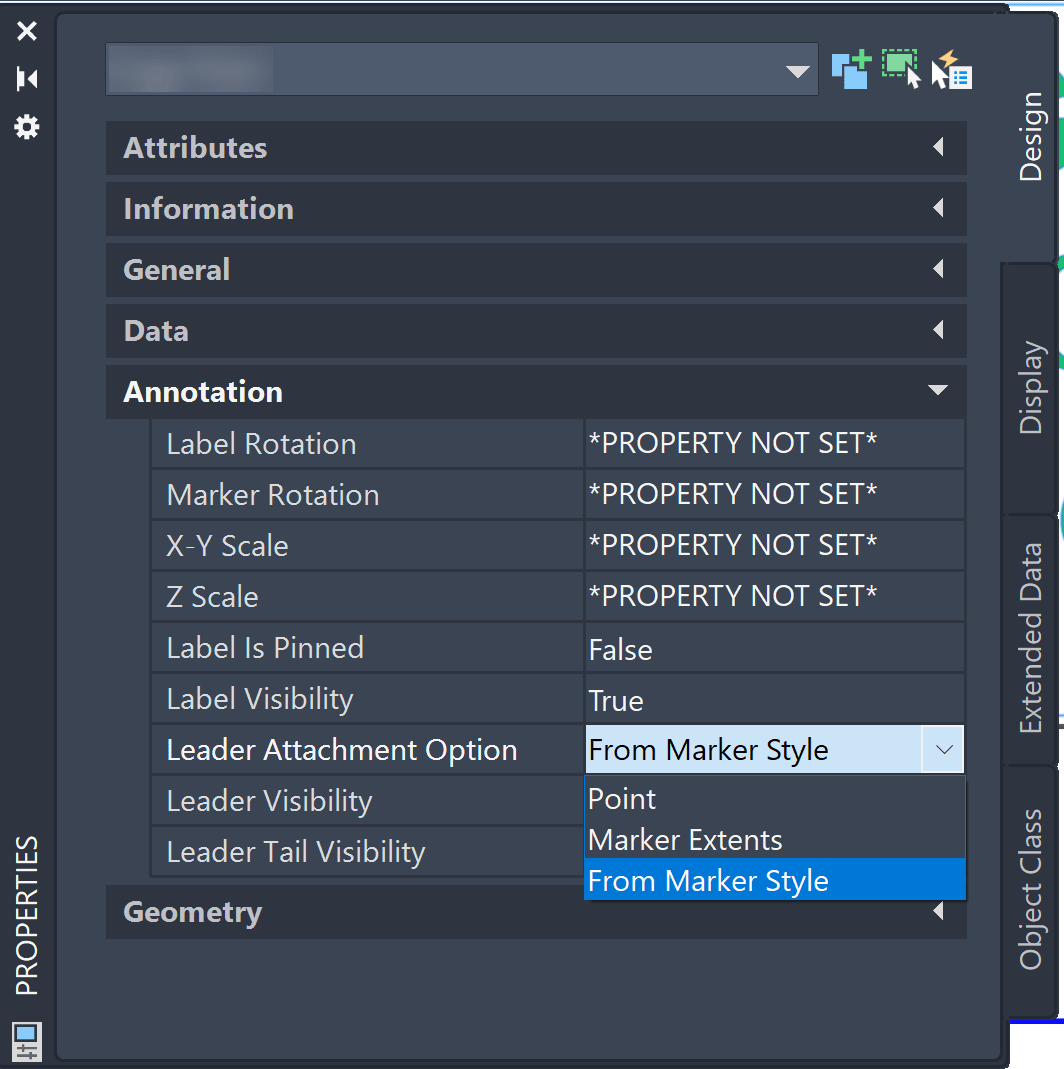Toggle the PICKADD value icon

[851, 69]
